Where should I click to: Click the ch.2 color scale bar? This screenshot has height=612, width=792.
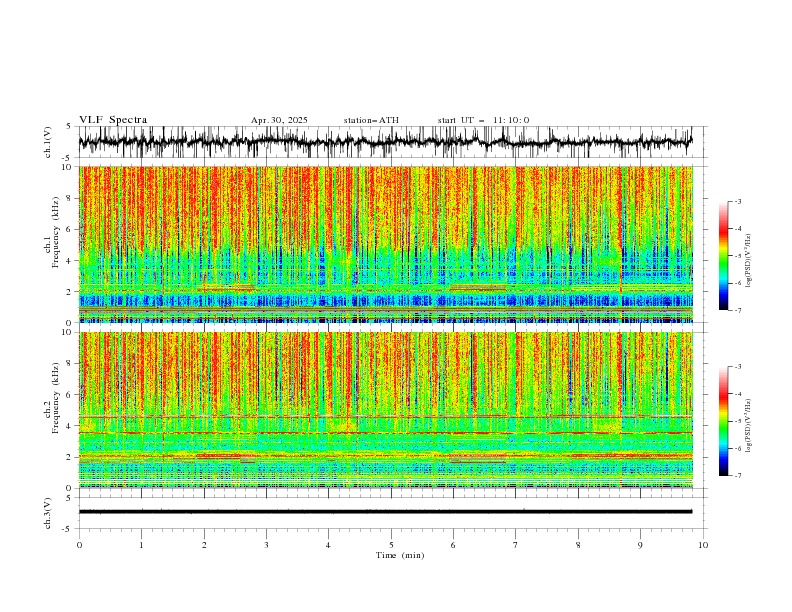[x=723, y=421]
